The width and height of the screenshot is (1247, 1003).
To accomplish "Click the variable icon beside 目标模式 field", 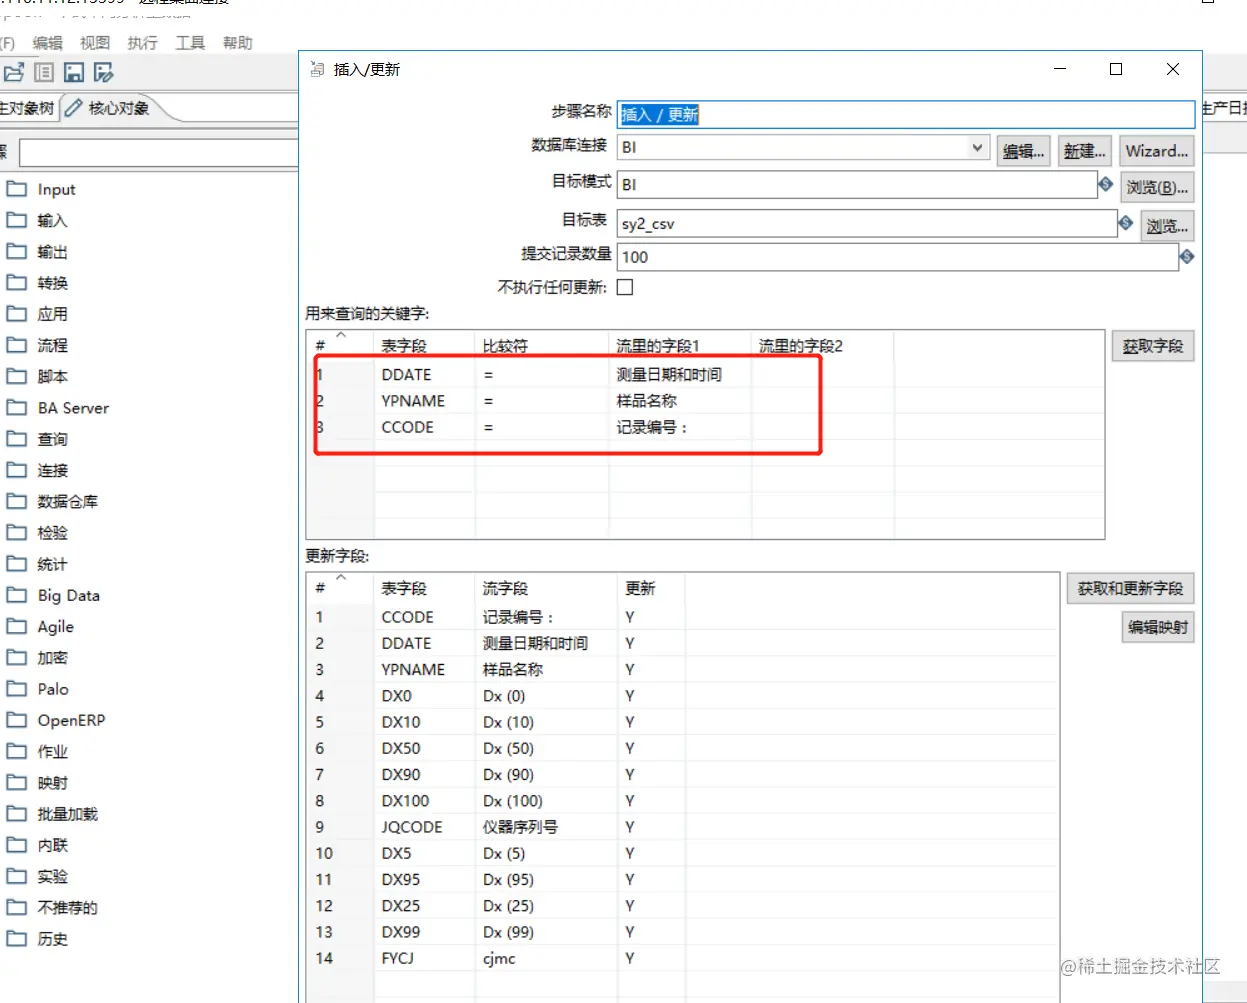I will pos(1105,184).
